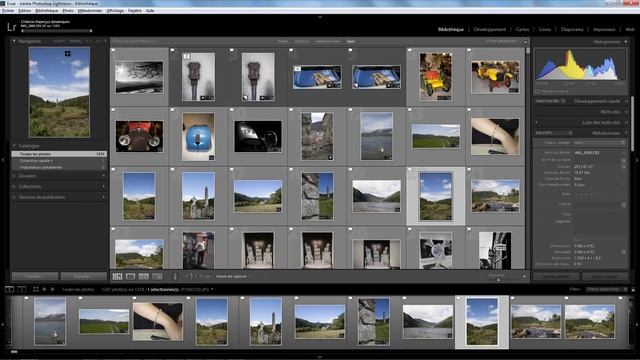Toggle flag on blue helmet thumbnail

[x=173, y=110]
